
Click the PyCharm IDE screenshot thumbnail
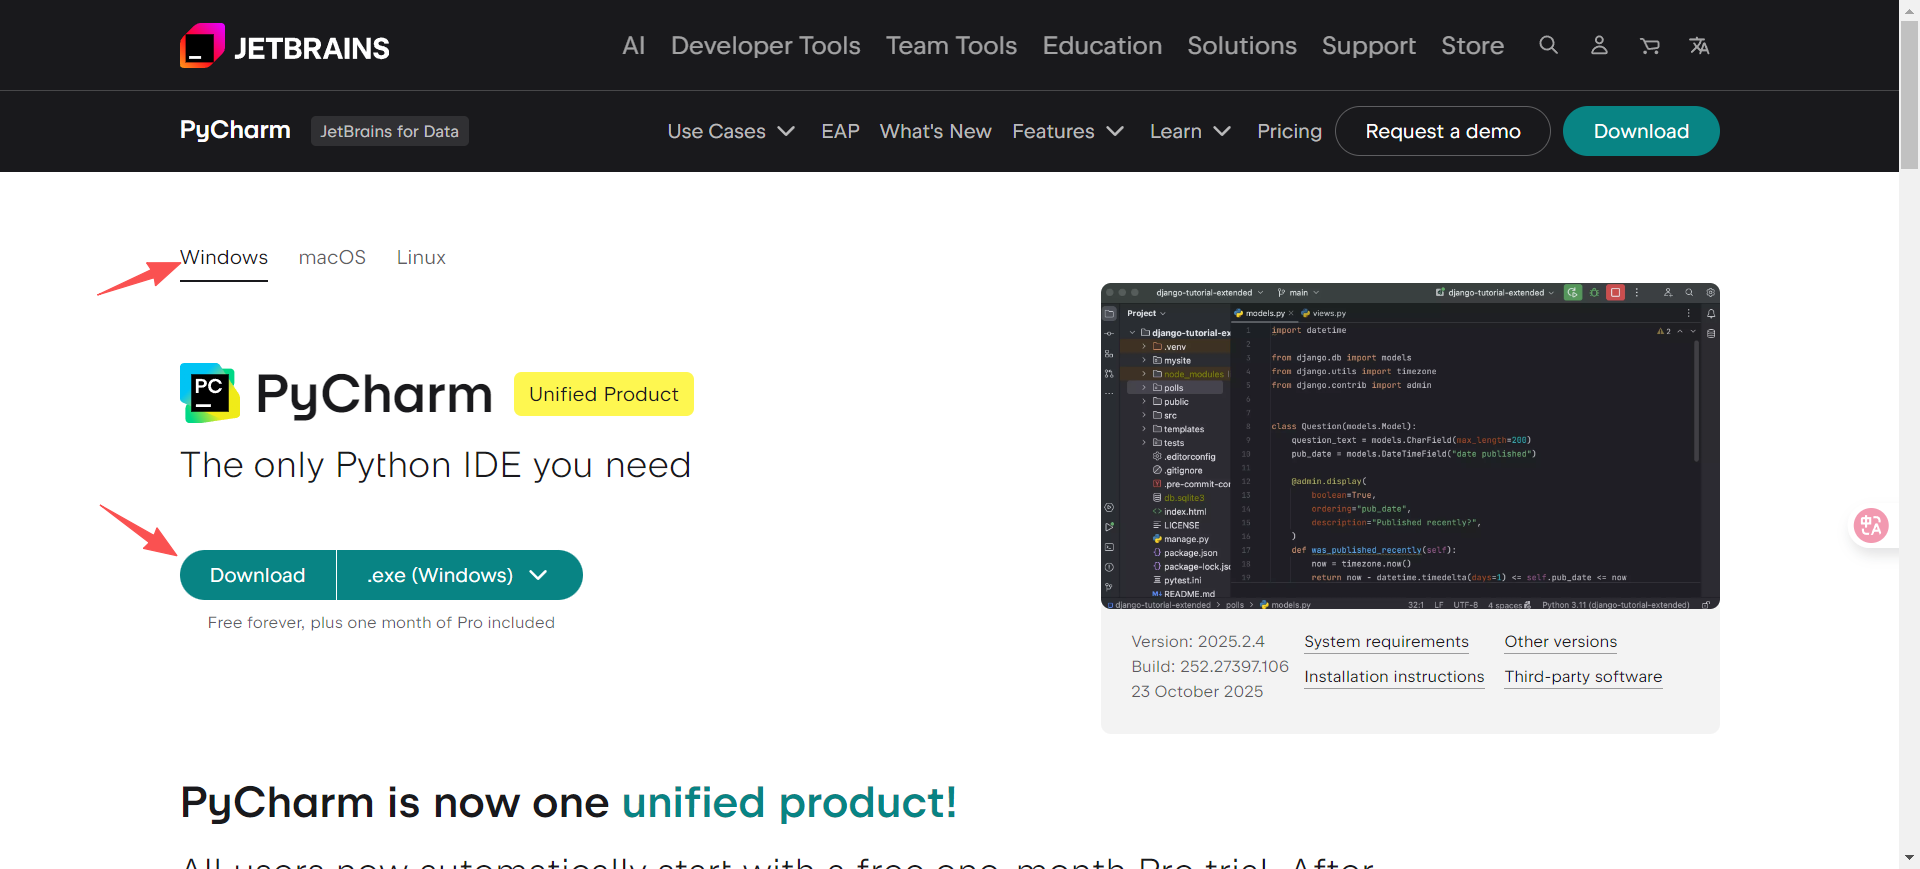coord(1410,446)
